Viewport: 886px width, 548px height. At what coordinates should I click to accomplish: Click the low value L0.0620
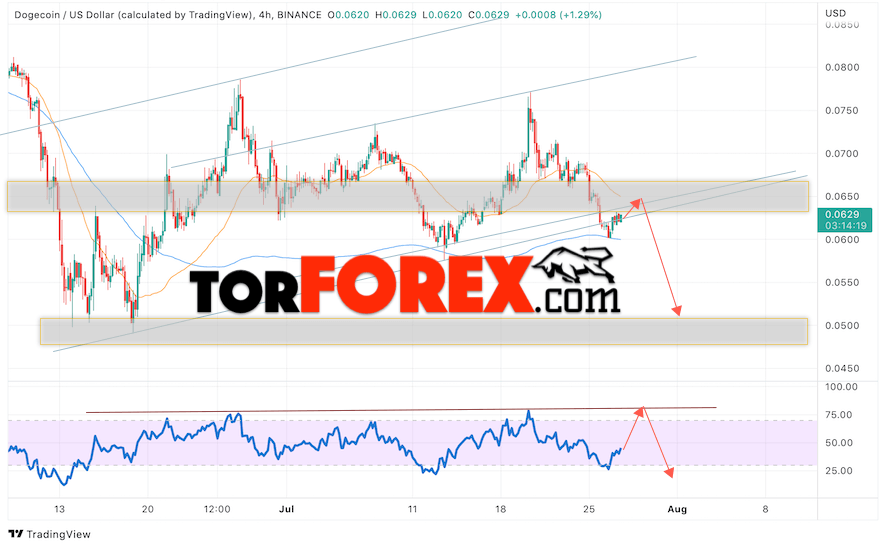point(442,15)
